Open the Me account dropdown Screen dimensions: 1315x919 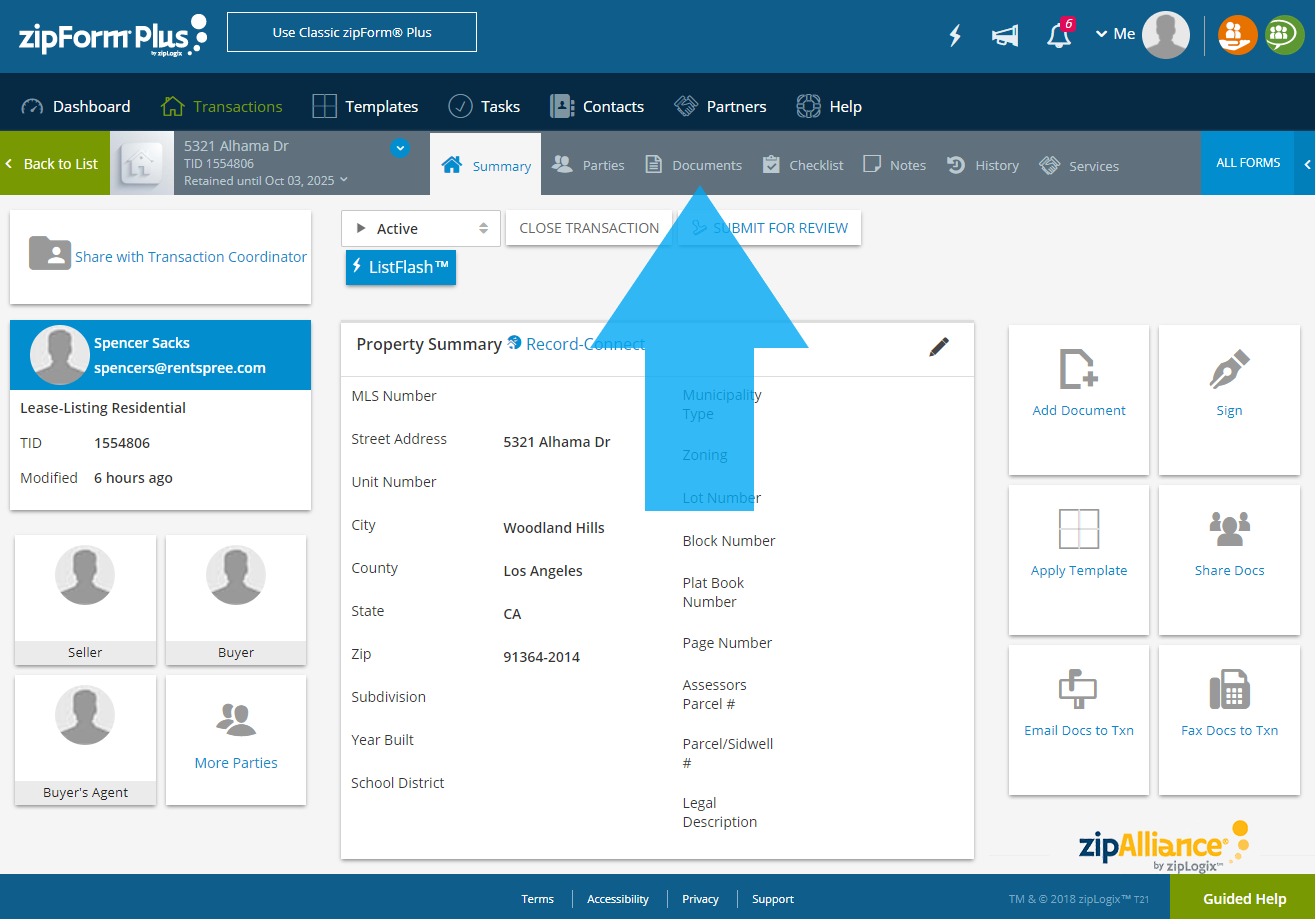(1115, 34)
